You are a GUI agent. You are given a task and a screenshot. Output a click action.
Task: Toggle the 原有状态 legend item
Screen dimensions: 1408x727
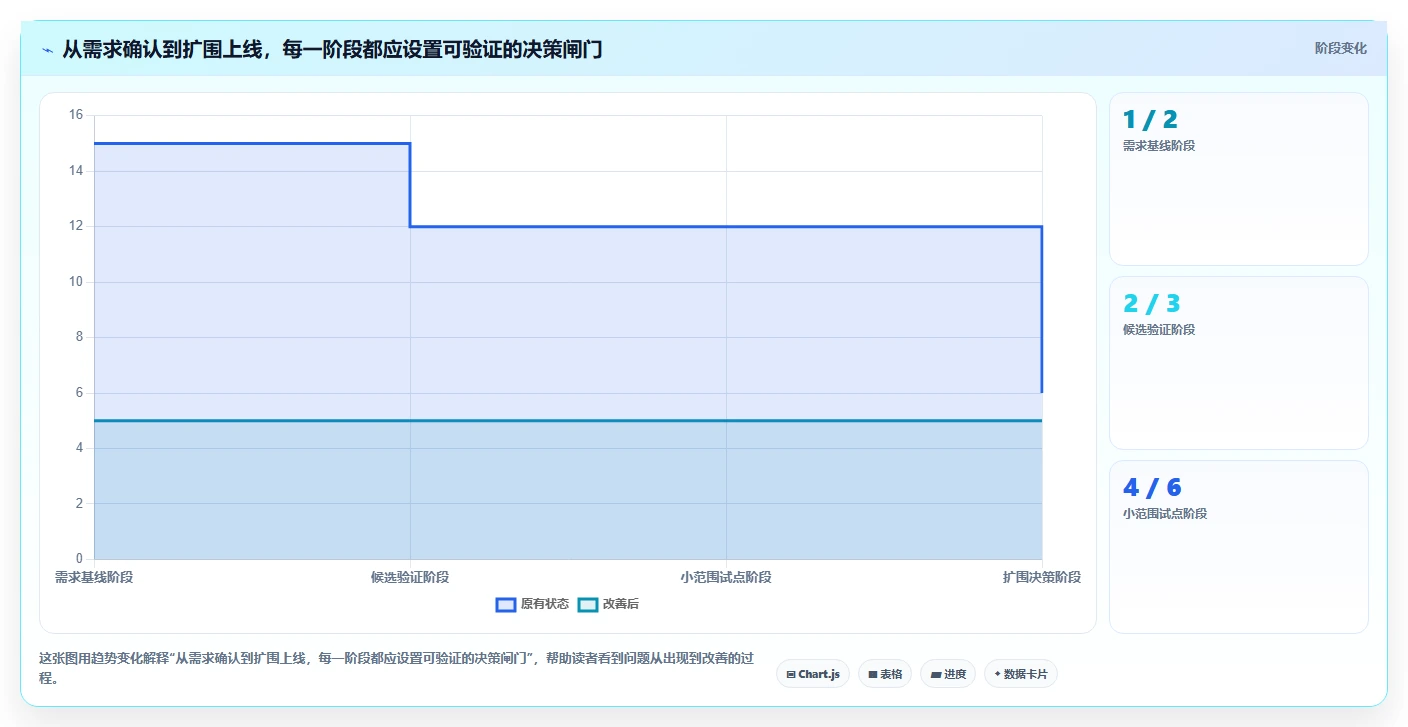pyautogui.click(x=533, y=604)
